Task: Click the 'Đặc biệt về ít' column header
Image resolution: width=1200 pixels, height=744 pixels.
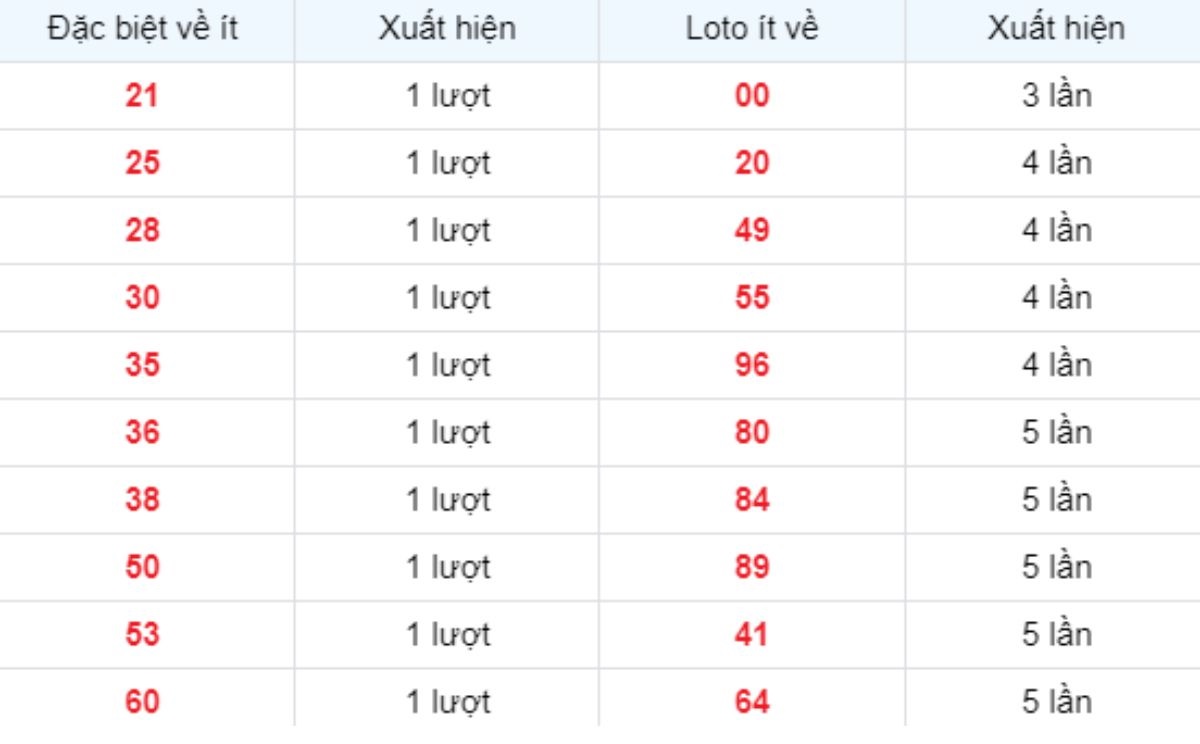Action: pos(142,29)
